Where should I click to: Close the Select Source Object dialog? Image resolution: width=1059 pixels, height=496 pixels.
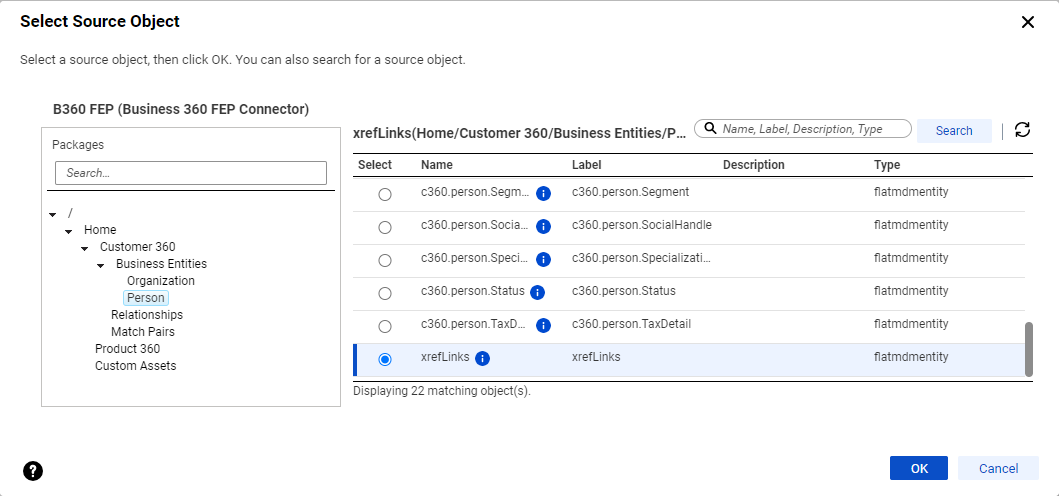click(x=1027, y=22)
